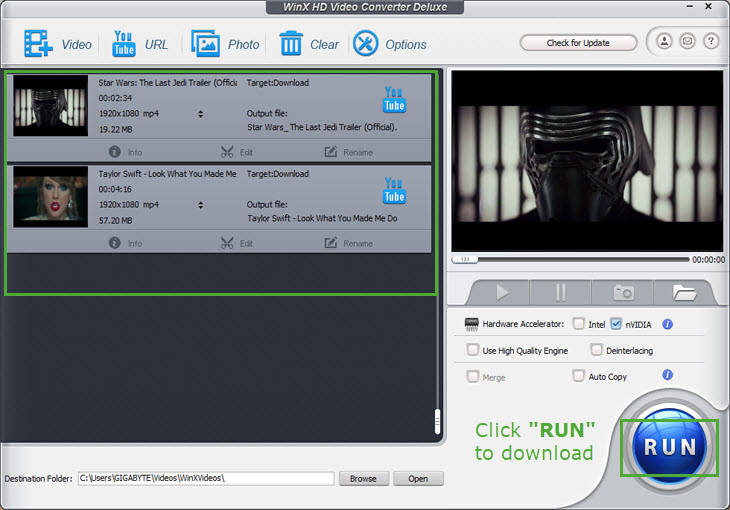Click the Video toolbar label
This screenshot has width=730, height=510.
(x=76, y=45)
